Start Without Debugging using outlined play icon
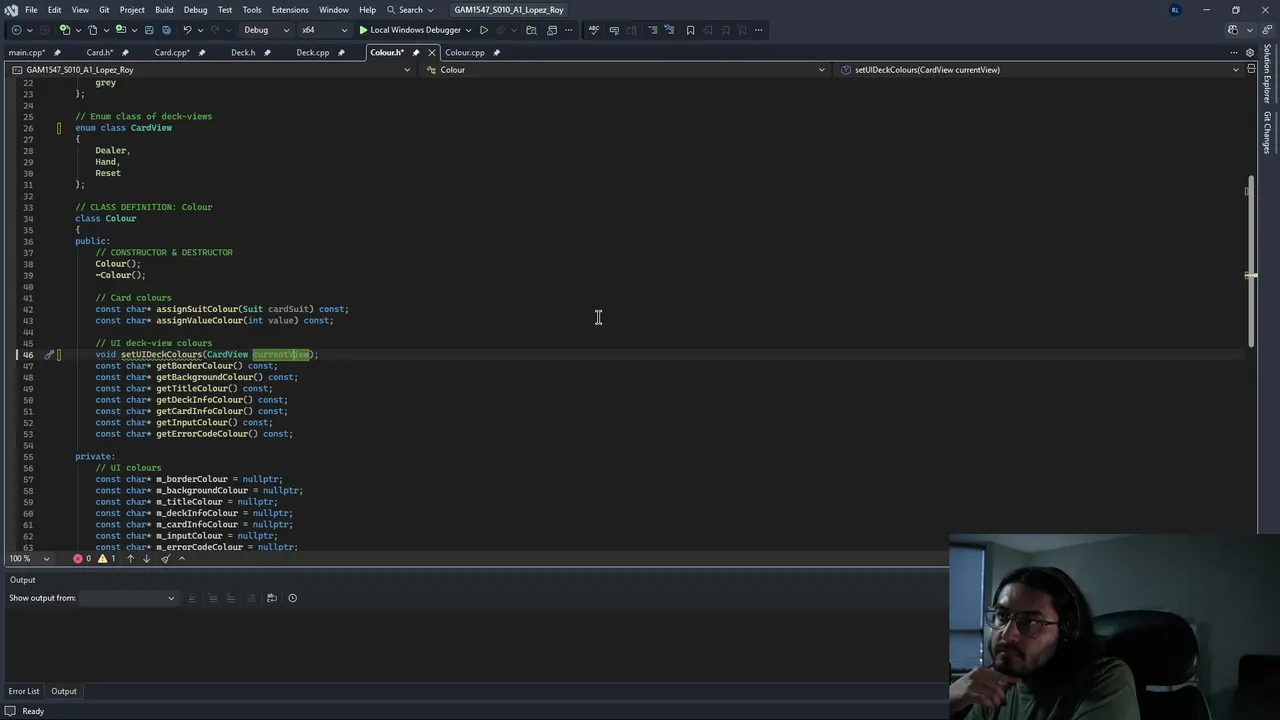This screenshot has height=720, width=1280. coord(484,30)
